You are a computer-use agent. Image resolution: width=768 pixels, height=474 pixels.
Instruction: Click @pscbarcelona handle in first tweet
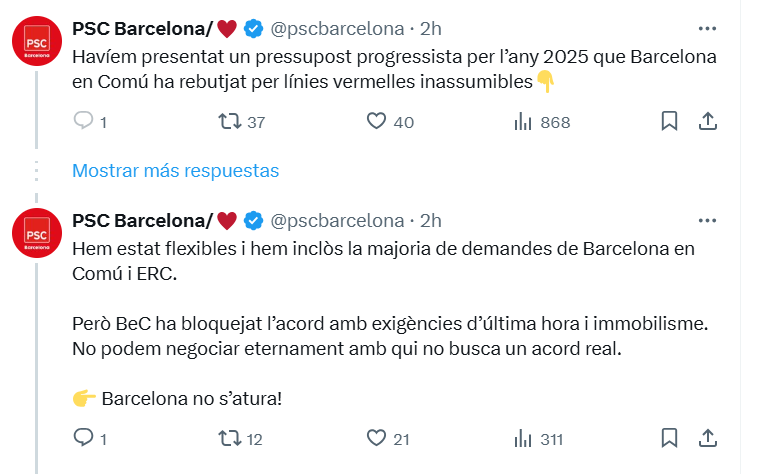click(x=338, y=28)
